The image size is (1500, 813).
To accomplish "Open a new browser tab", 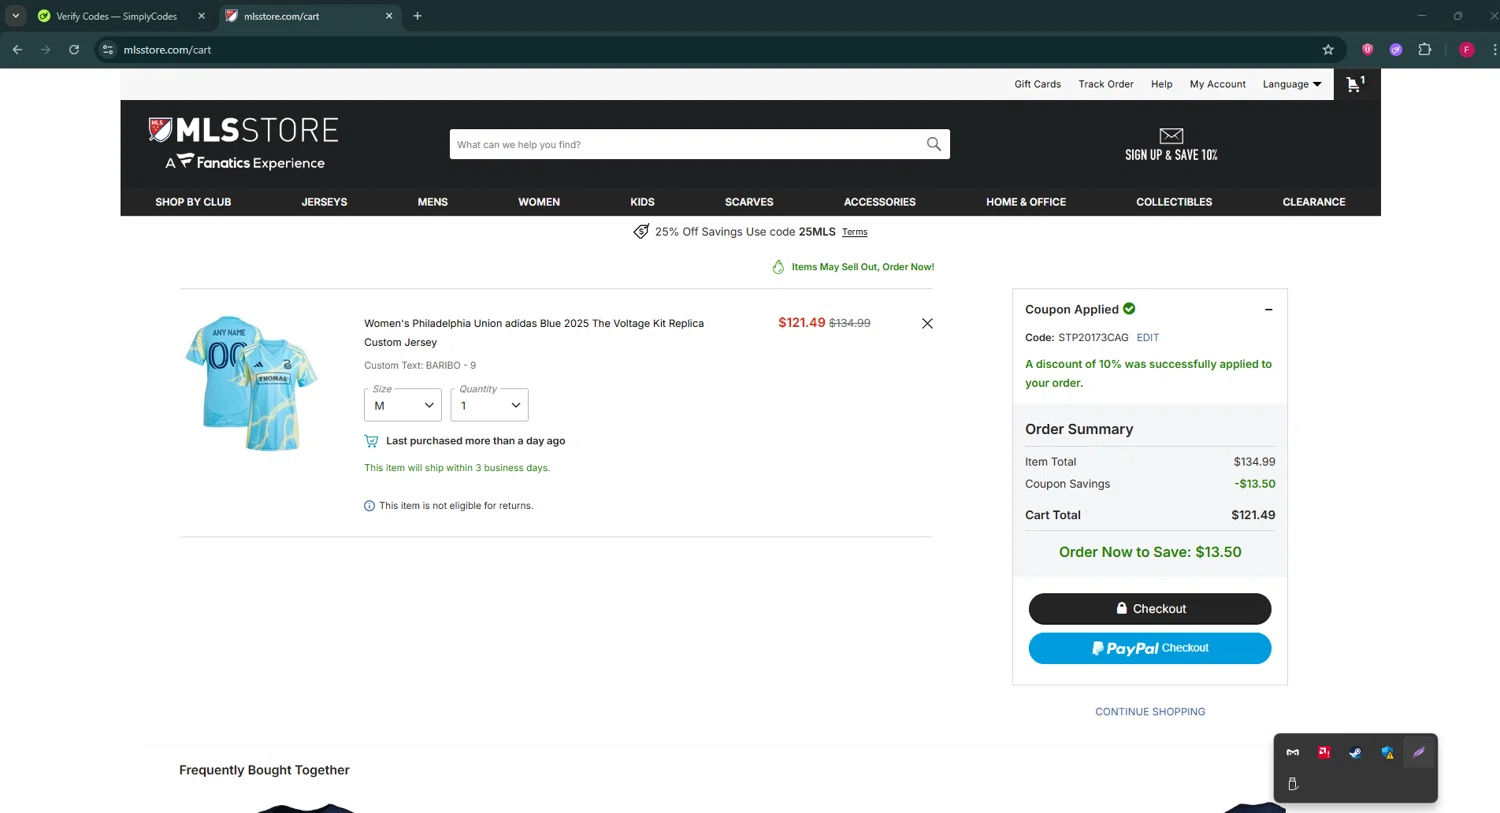I will point(417,16).
